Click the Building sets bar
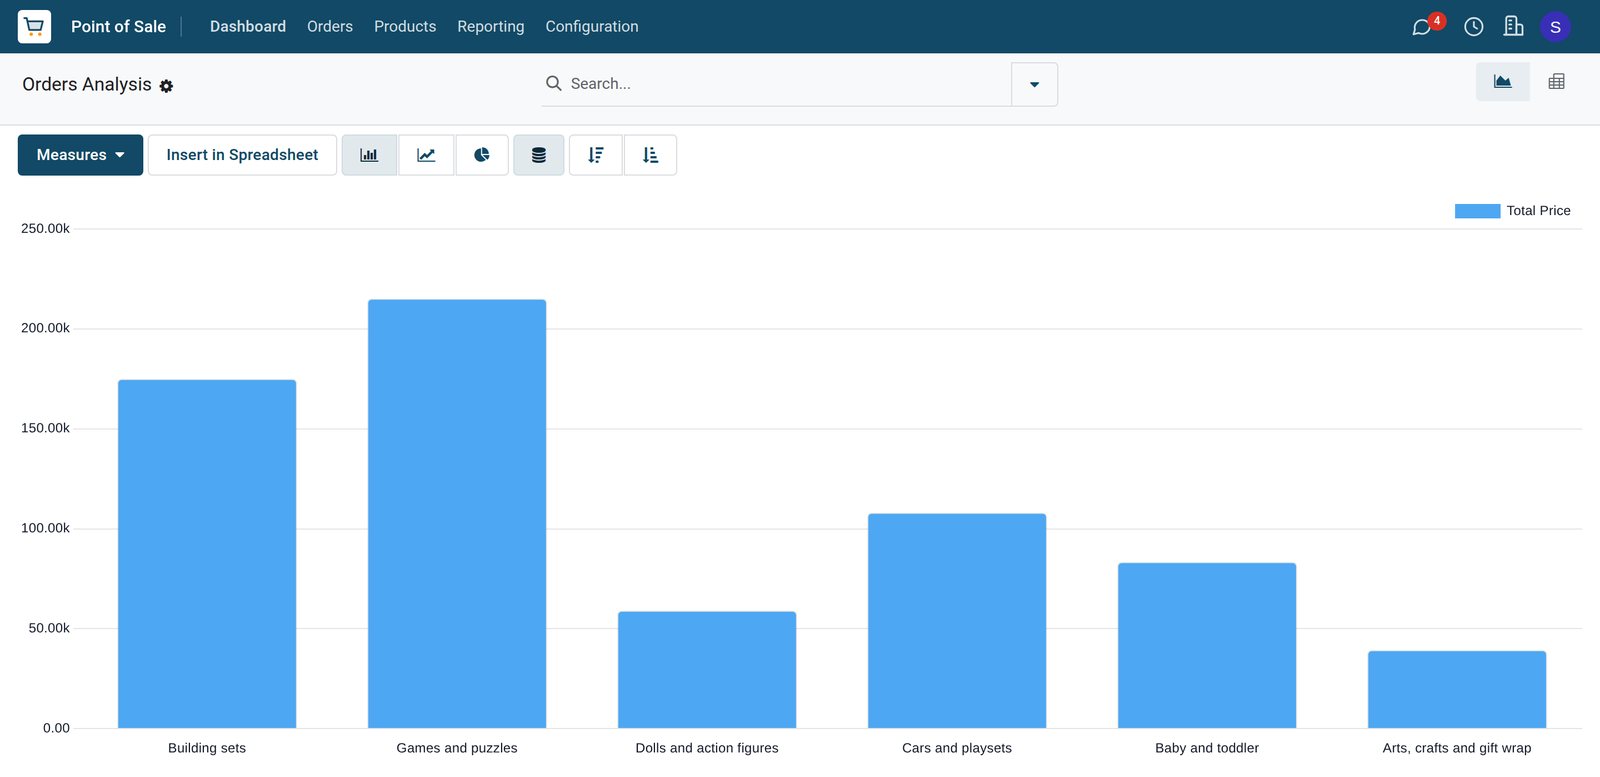This screenshot has width=1600, height=777. click(207, 554)
